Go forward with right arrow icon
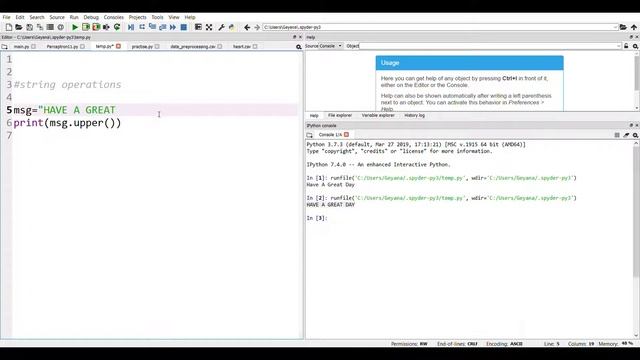The height and width of the screenshot is (360, 640). (x=257, y=27)
